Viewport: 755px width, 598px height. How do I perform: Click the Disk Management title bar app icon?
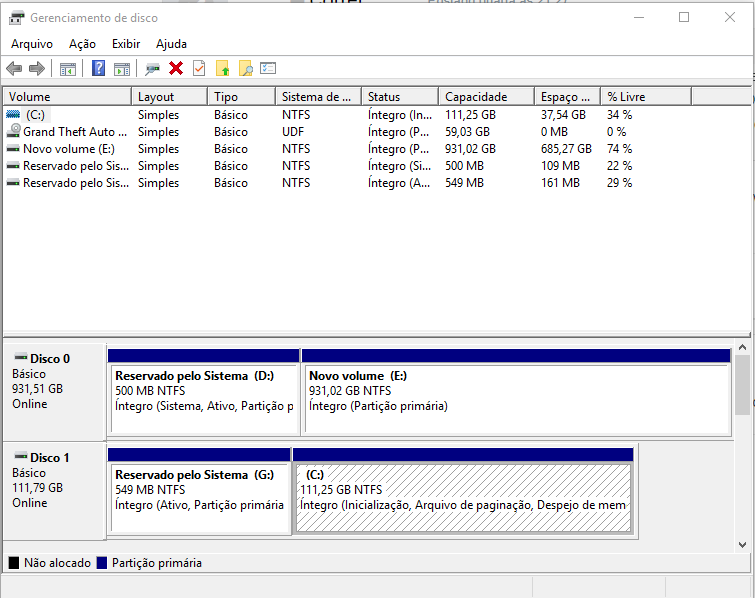[16, 18]
